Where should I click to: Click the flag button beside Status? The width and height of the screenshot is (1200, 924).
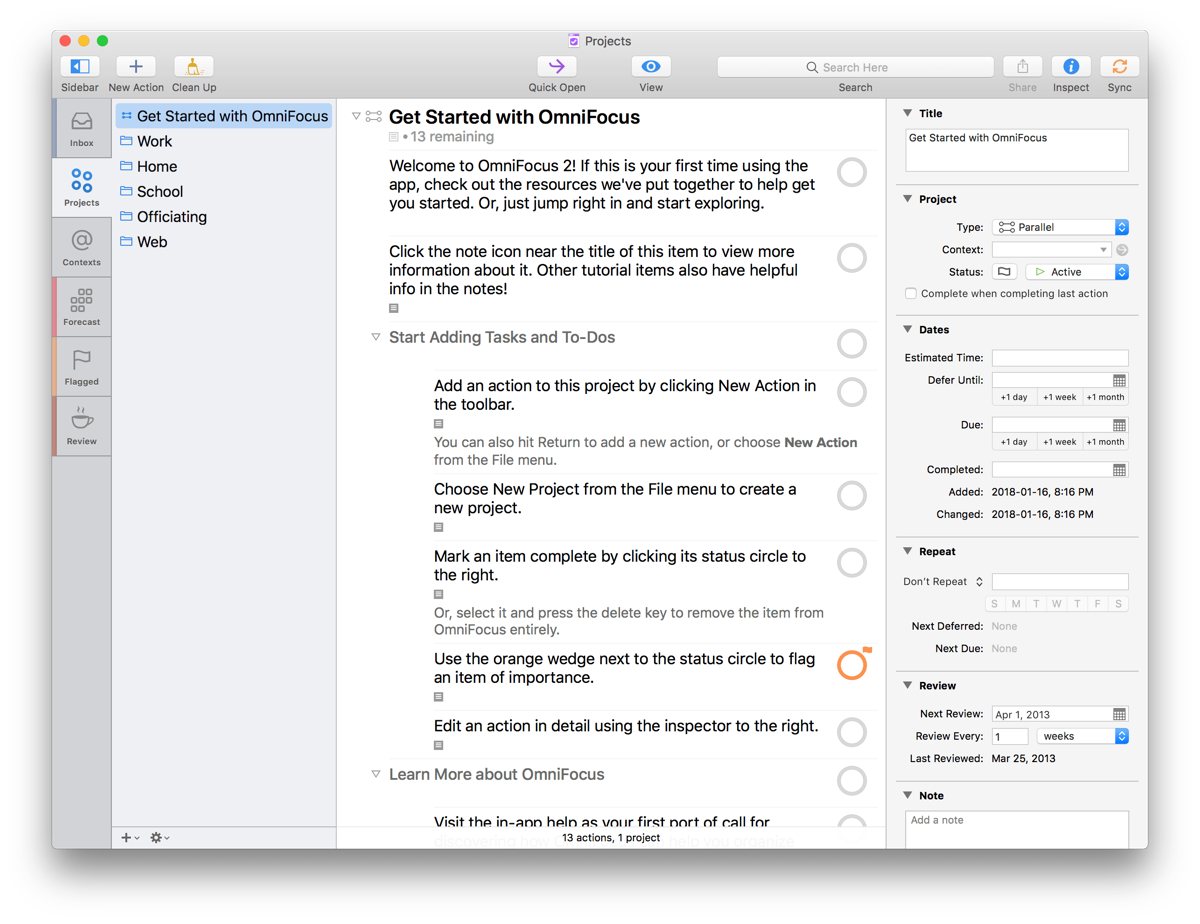coord(1005,272)
